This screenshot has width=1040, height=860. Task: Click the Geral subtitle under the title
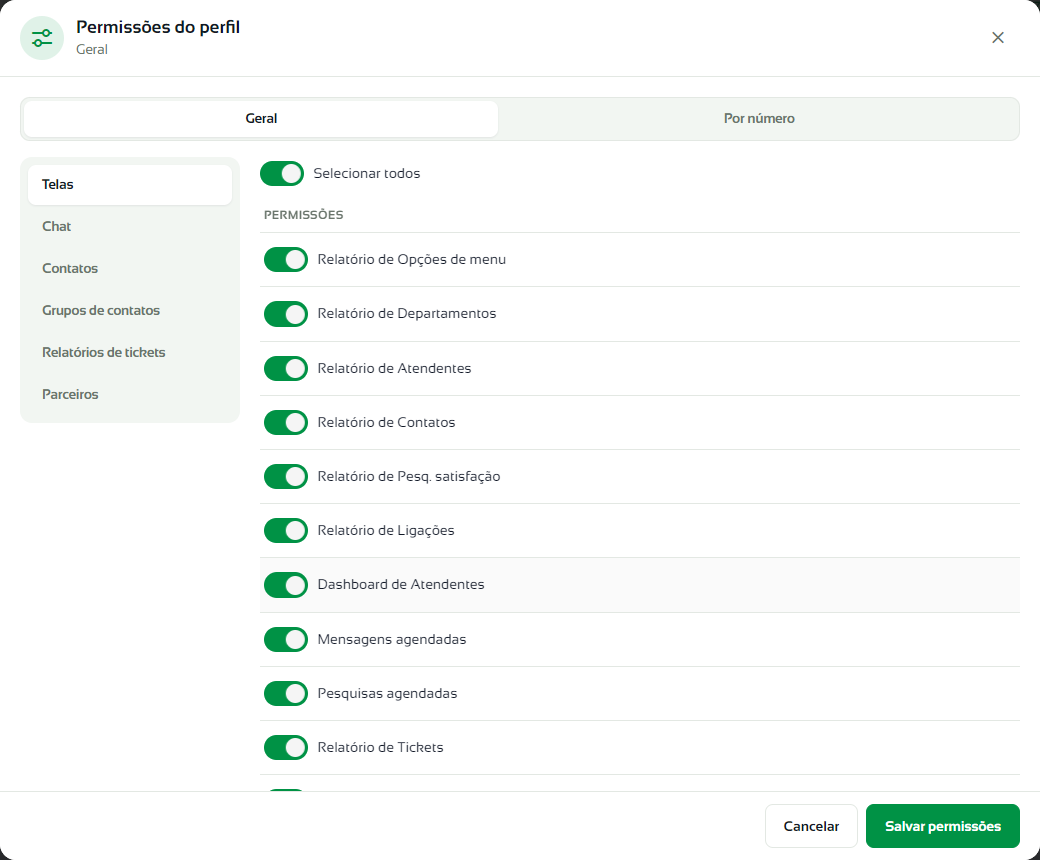pos(92,50)
